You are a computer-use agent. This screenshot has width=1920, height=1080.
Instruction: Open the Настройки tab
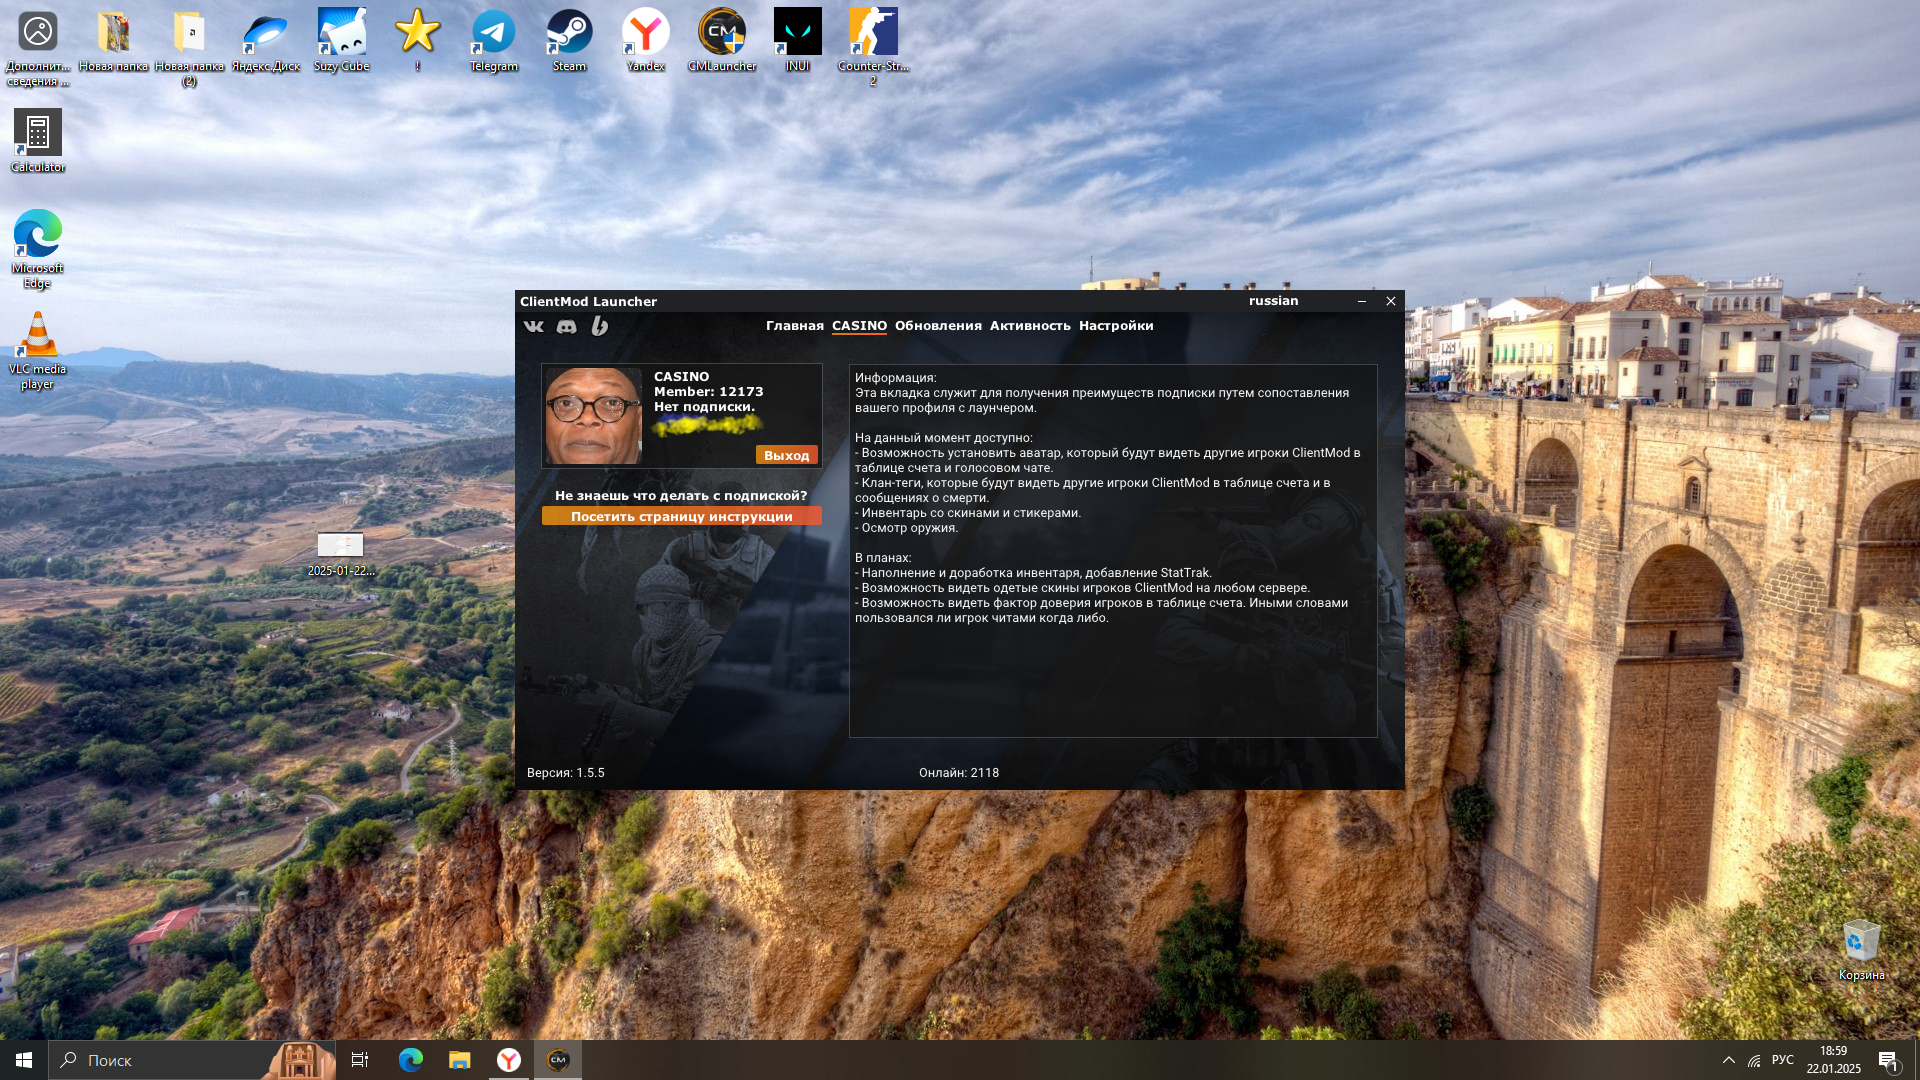click(1115, 326)
